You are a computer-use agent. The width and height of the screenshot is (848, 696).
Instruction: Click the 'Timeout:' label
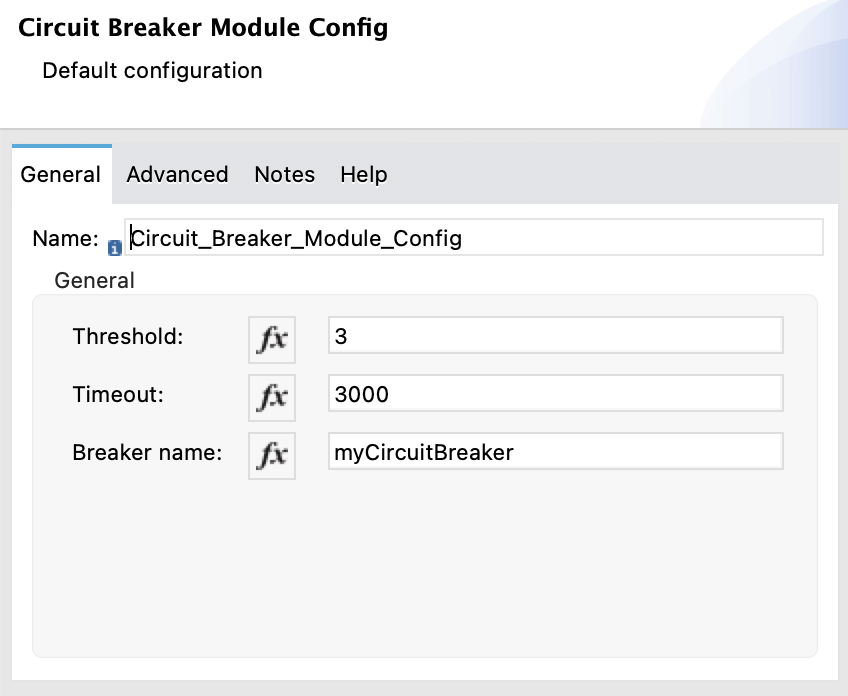pyautogui.click(x=118, y=394)
